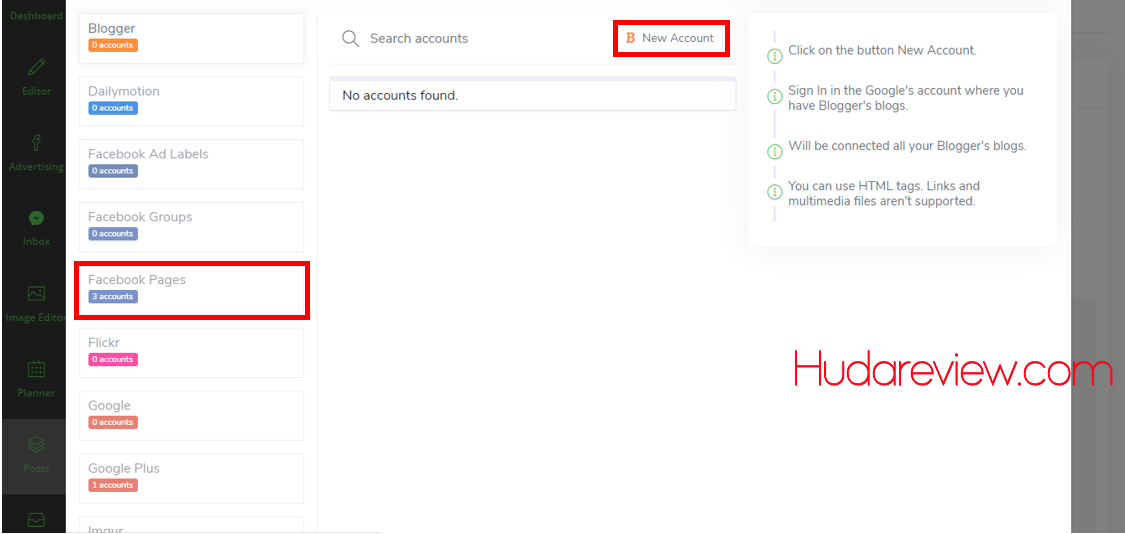The height and width of the screenshot is (534, 1125).
Task: Select Flickr in the network list
Action: [x=191, y=352]
